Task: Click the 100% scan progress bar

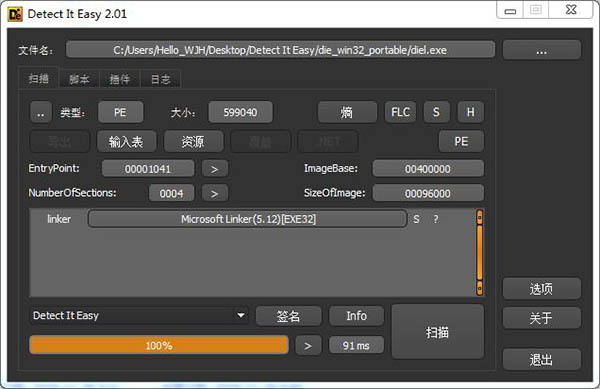Action: (x=159, y=345)
